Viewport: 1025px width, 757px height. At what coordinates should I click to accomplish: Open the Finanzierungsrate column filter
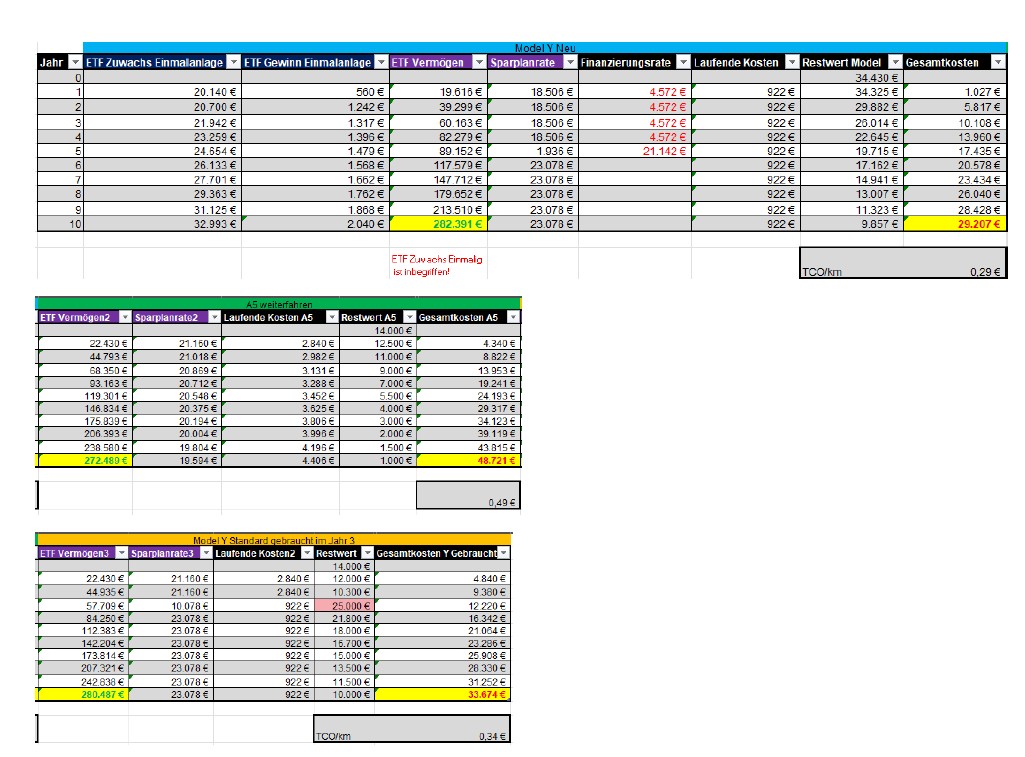[x=682, y=63]
